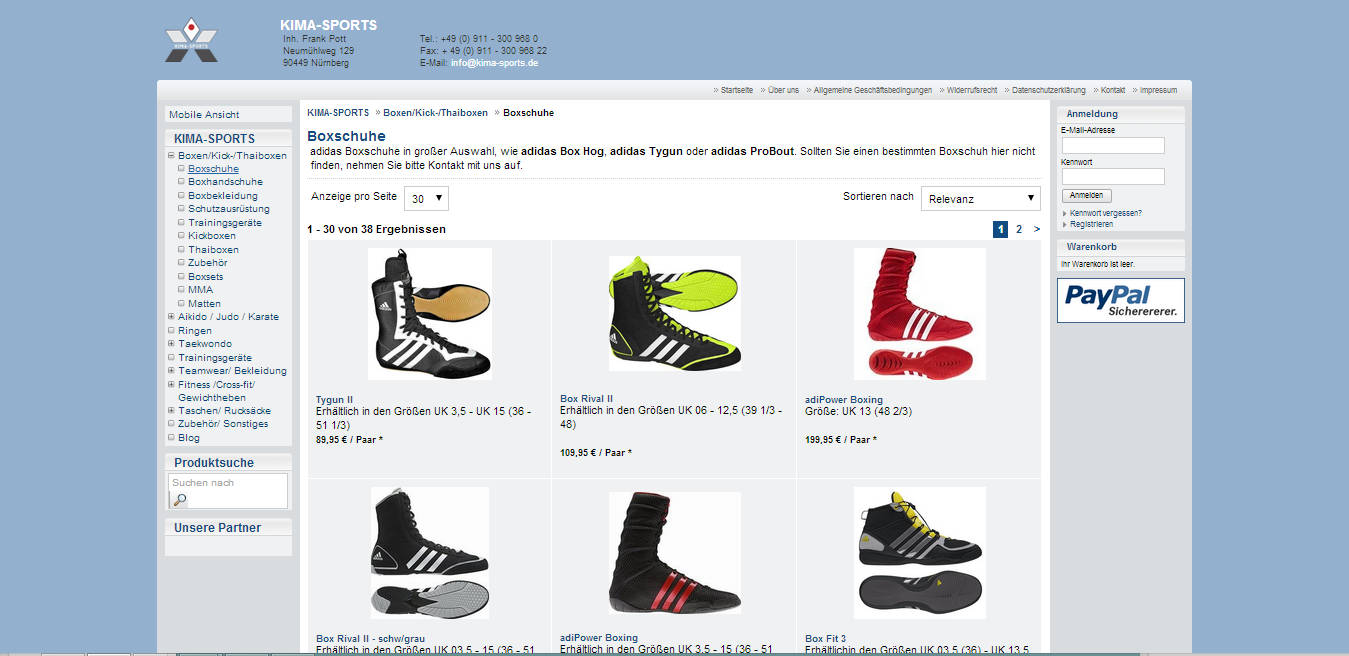Viewport: 1349px width, 656px height.
Task: Click the KIMA-SPORTS logo icon
Action: coord(191,40)
